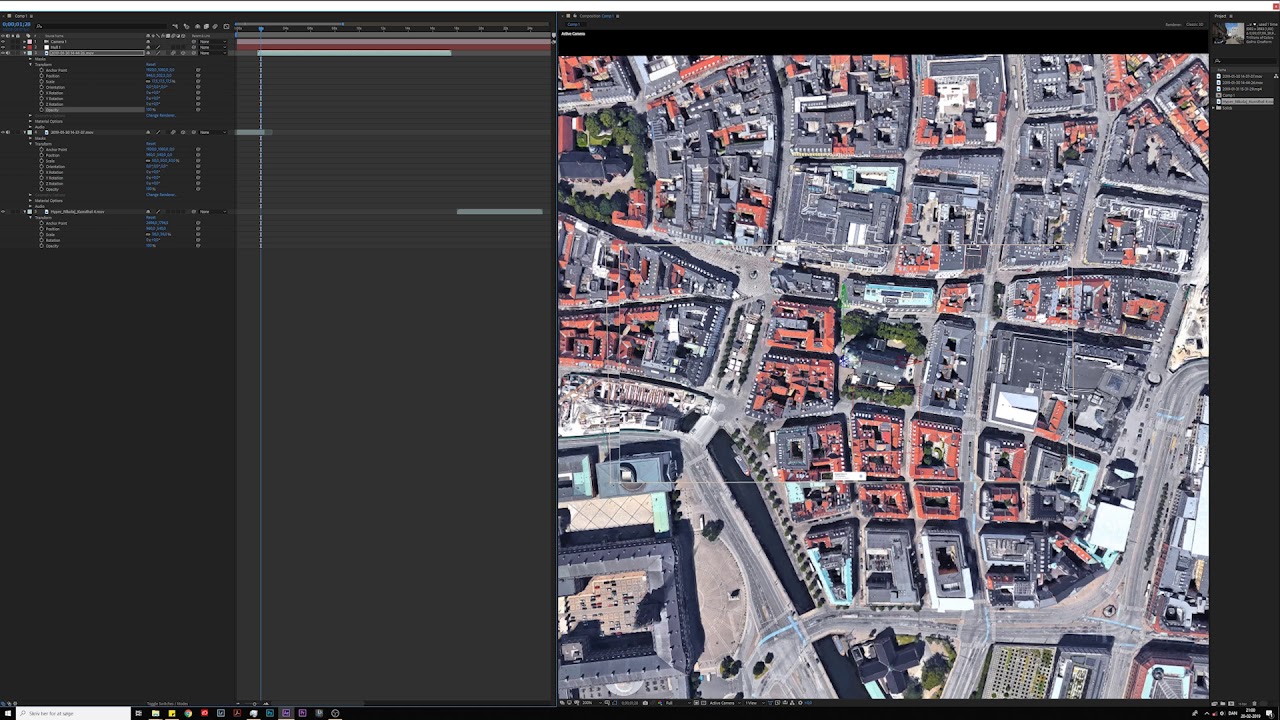Image resolution: width=1280 pixels, height=720 pixels.
Task: Open the viewer magnification ratio dropdown
Action: pyautogui.click(x=590, y=703)
